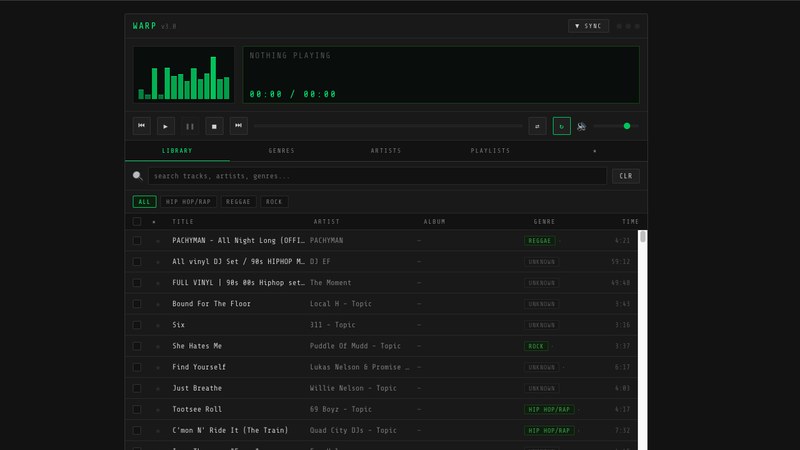Check the Tootsee Roll row
Image resolution: width=800 pixels, height=450 pixels.
pos(137,409)
